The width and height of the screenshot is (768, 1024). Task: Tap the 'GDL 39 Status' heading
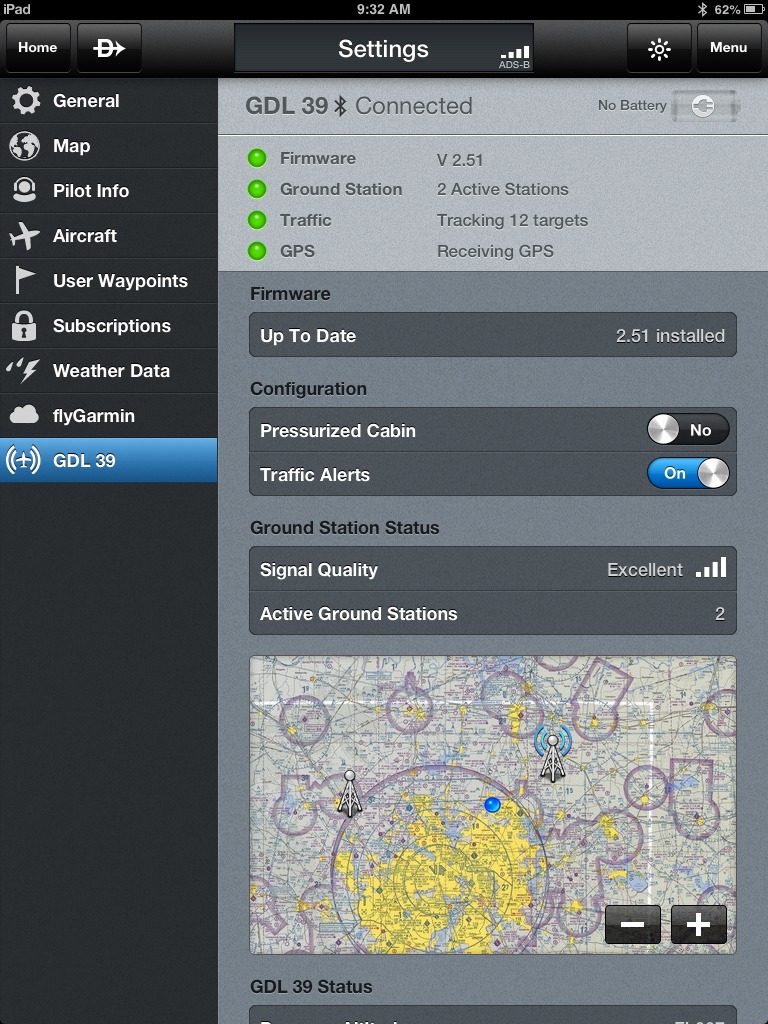311,986
